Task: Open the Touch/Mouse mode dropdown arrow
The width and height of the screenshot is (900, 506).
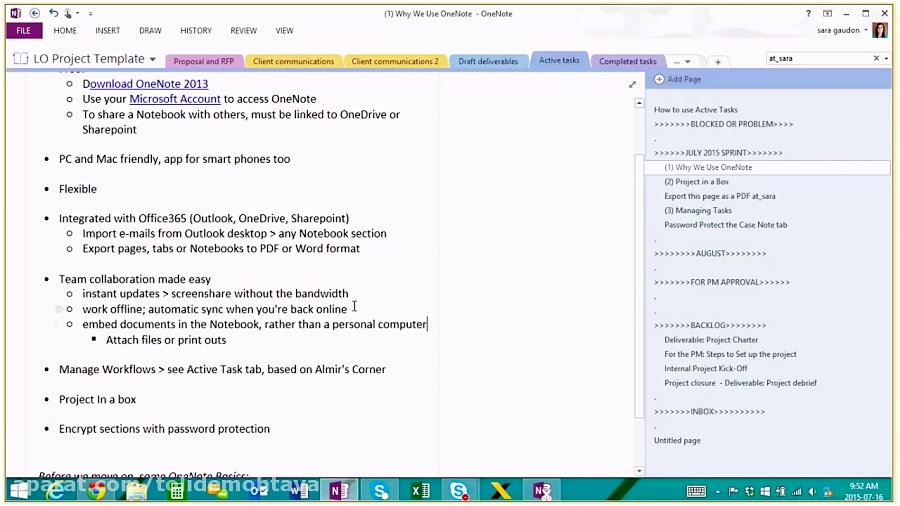Action: click(x=77, y=13)
